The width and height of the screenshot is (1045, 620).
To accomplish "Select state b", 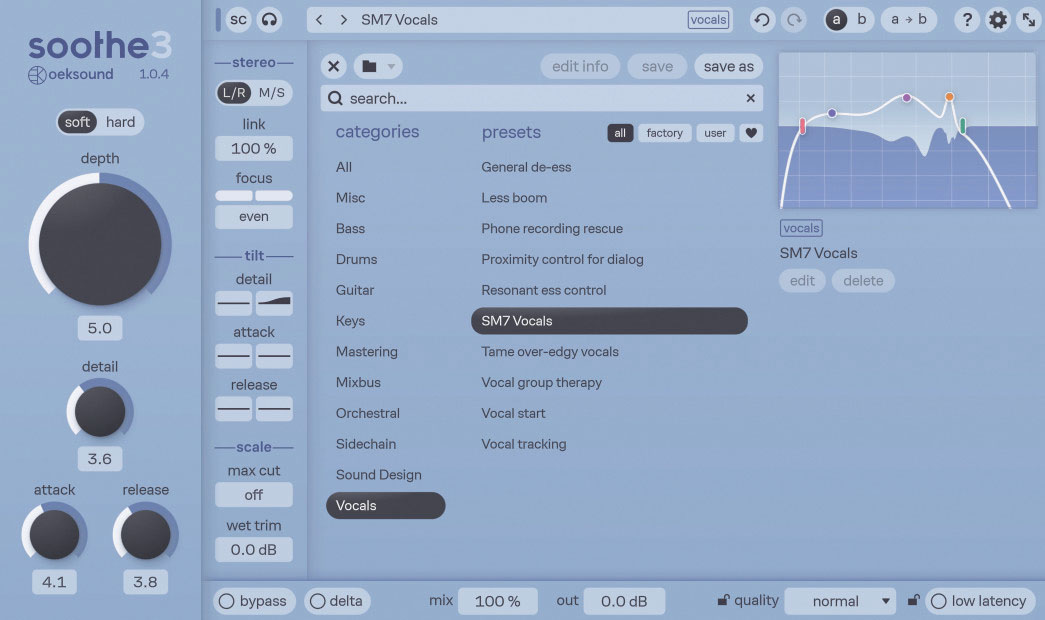I will (x=862, y=20).
